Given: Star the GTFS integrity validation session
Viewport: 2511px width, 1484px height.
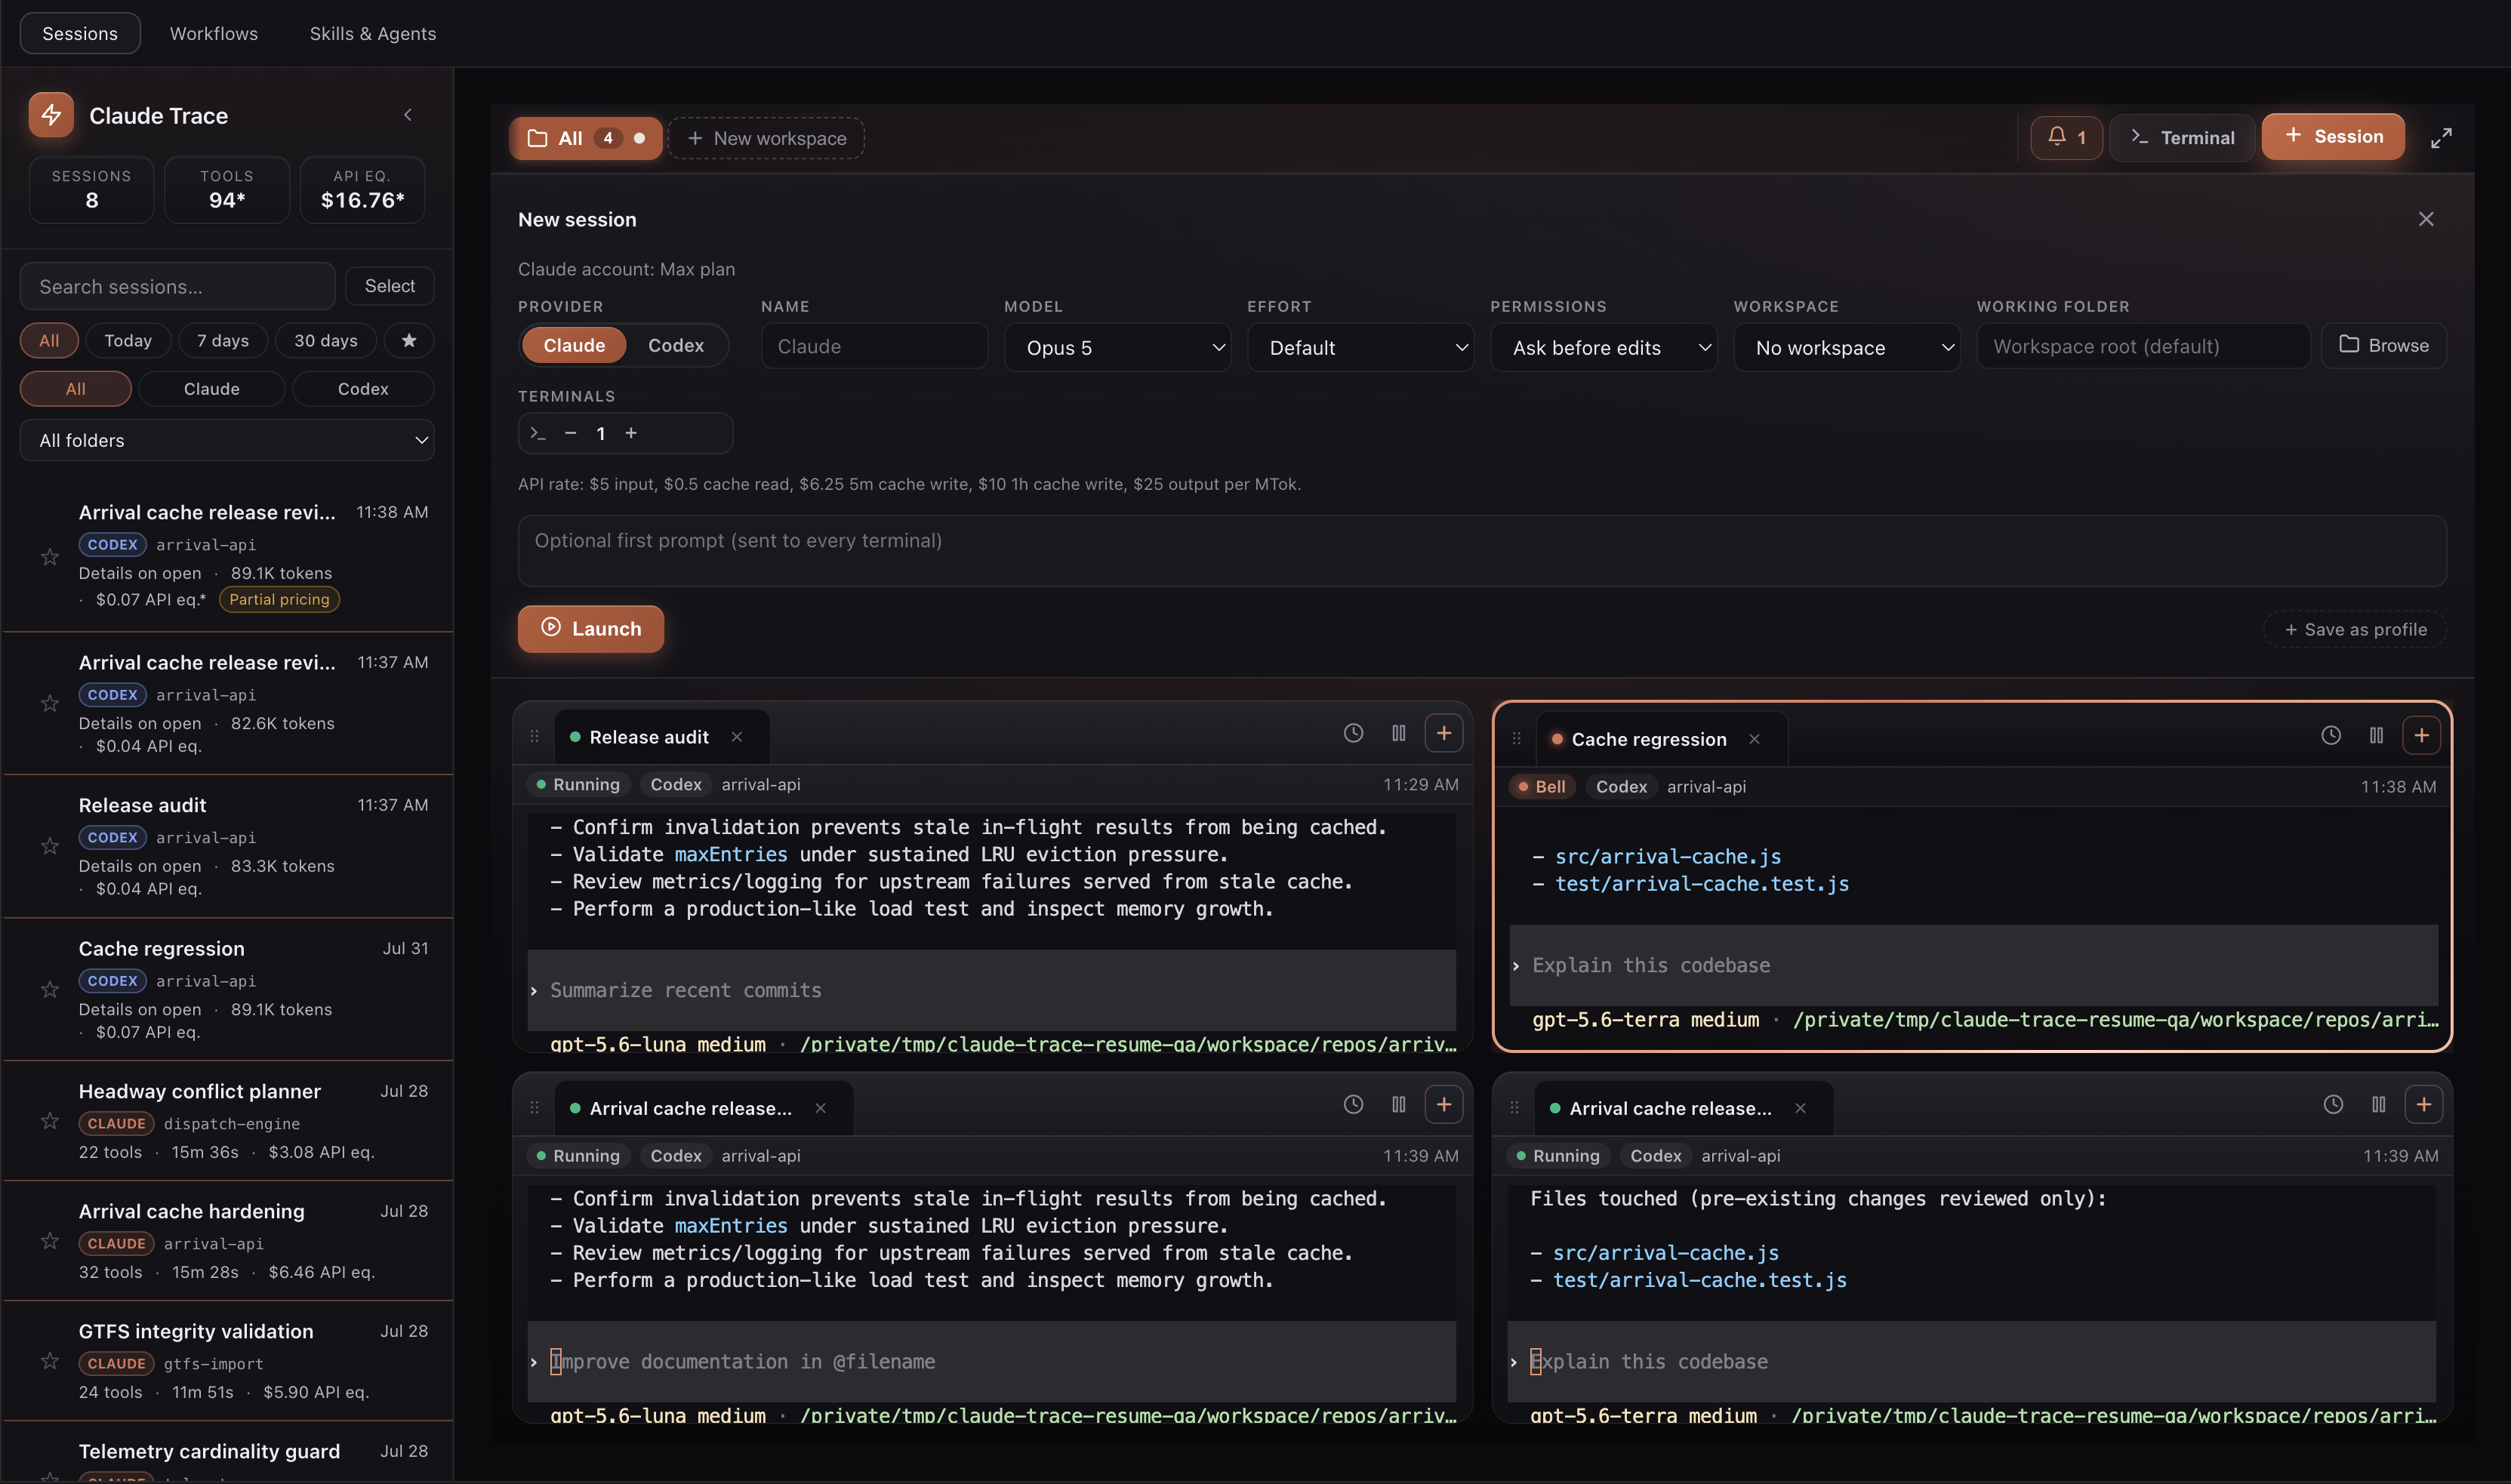Looking at the screenshot, I should click(x=50, y=1361).
